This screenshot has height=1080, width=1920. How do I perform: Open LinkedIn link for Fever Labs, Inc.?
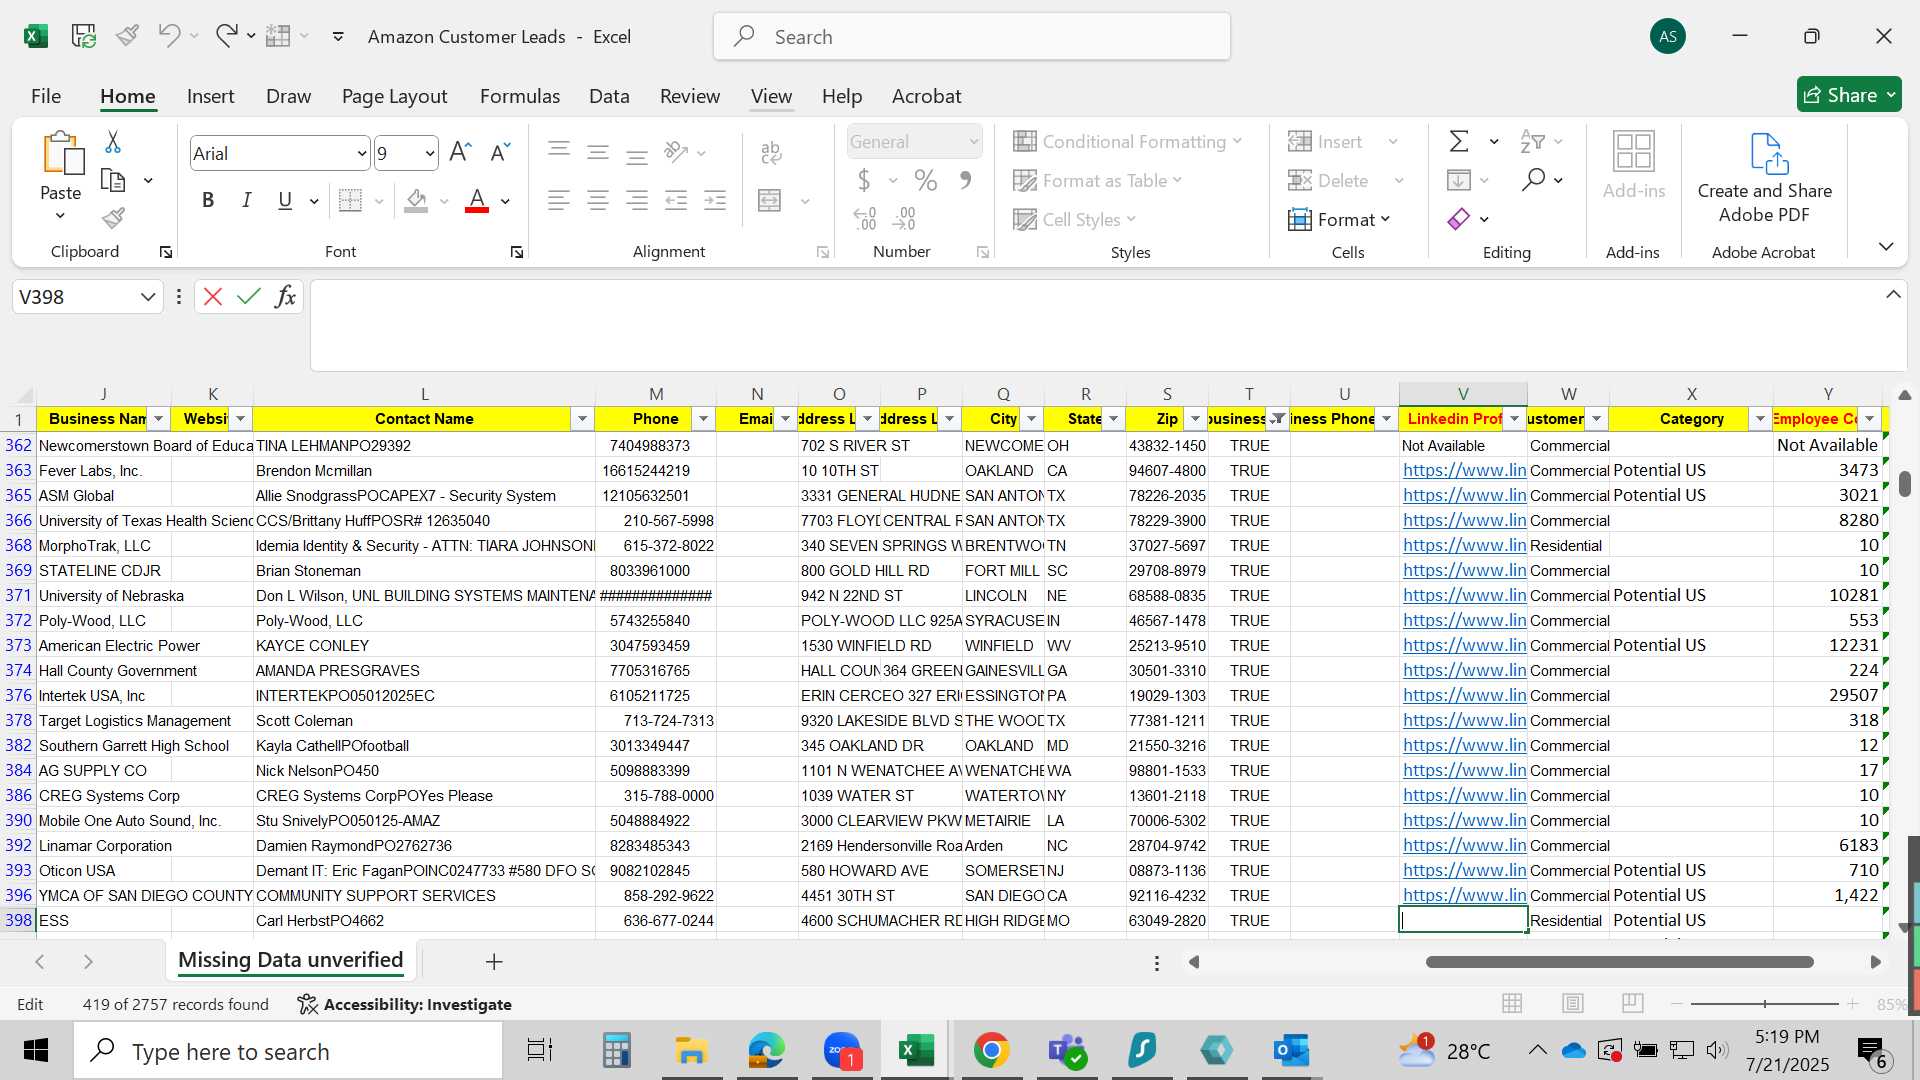click(x=1464, y=470)
